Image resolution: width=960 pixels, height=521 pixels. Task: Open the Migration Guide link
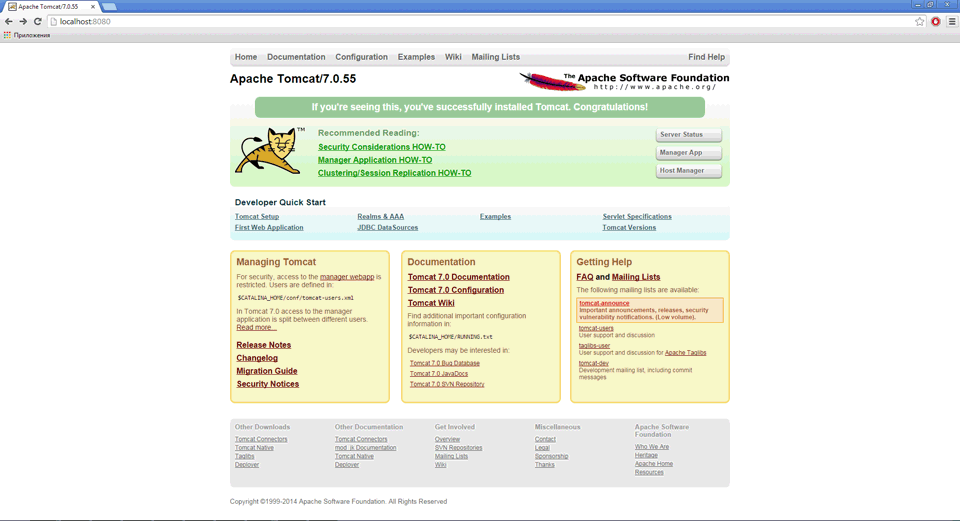[x=267, y=371]
